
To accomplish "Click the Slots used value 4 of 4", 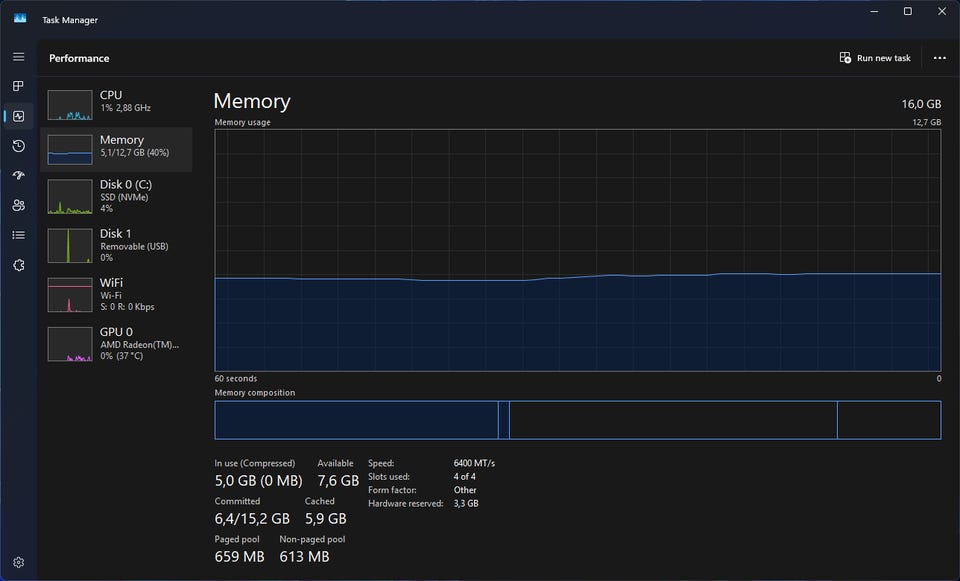I will point(464,477).
